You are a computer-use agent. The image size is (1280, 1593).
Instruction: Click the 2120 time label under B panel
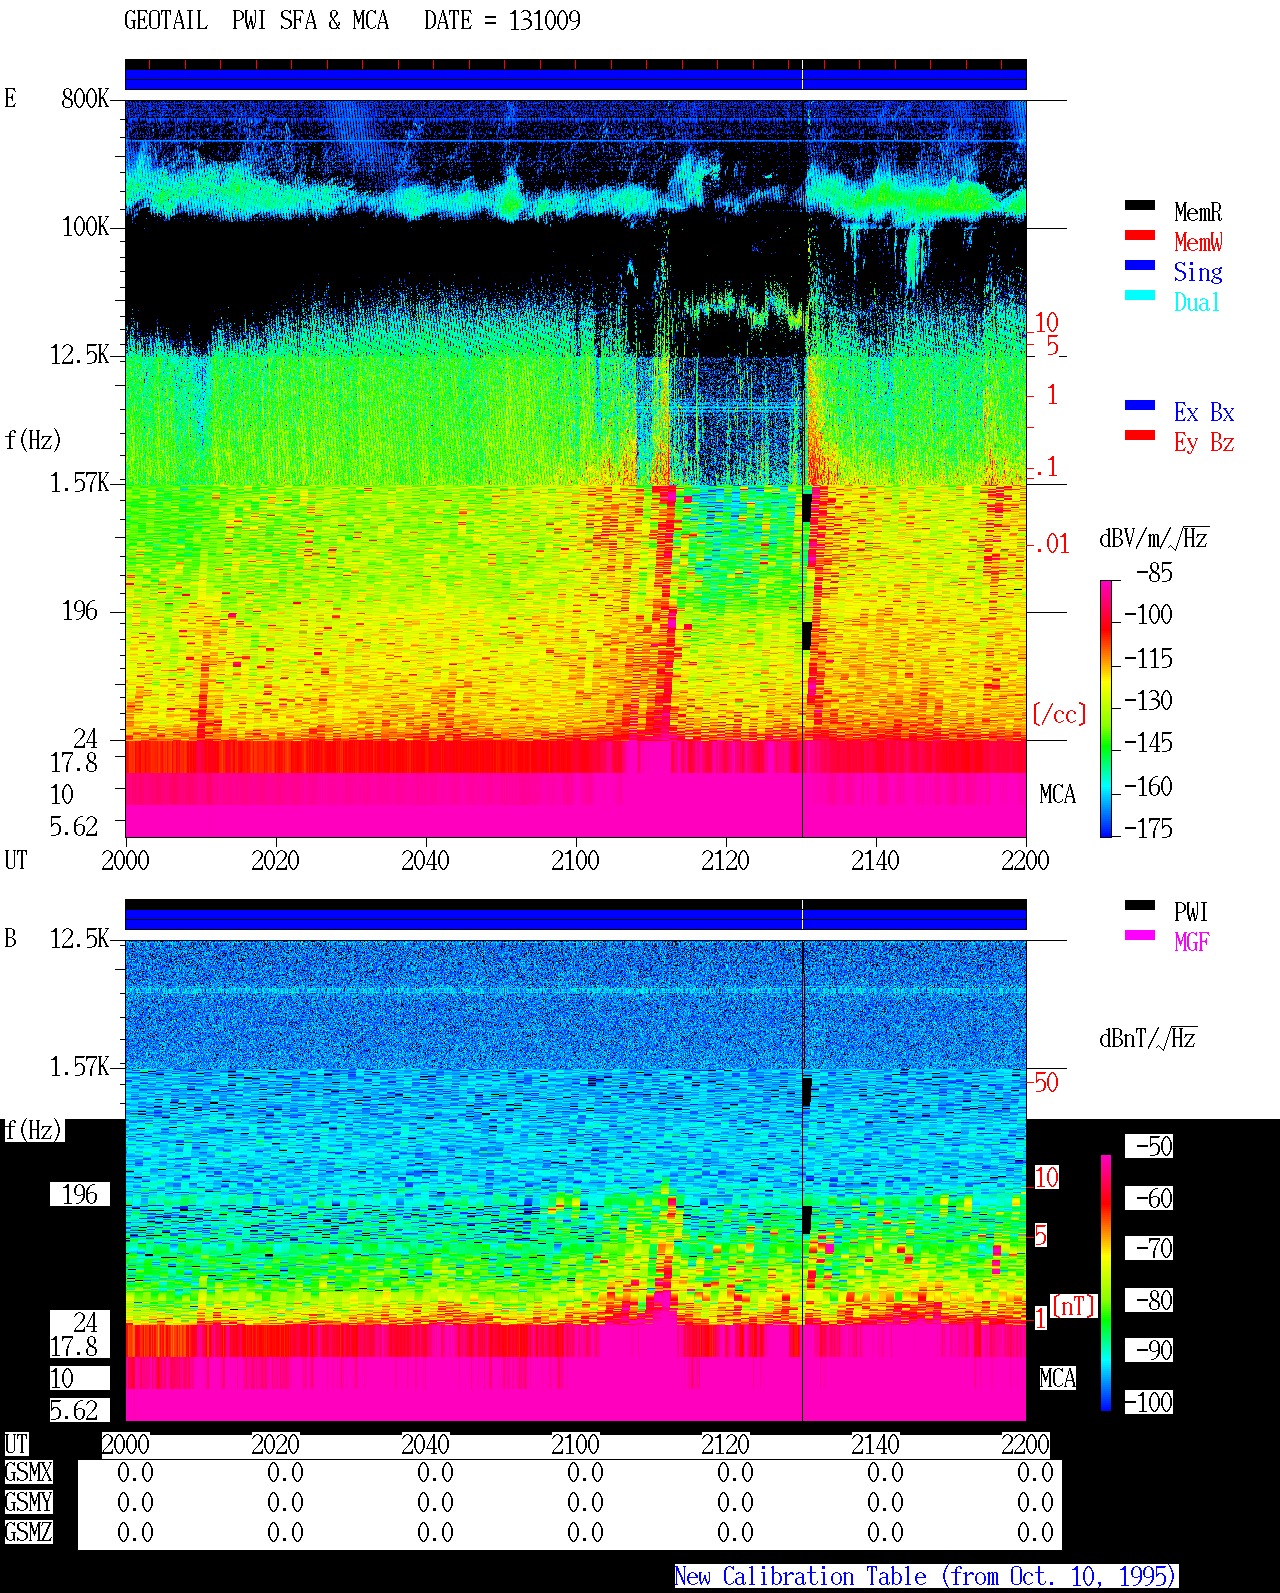[x=725, y=1445]
